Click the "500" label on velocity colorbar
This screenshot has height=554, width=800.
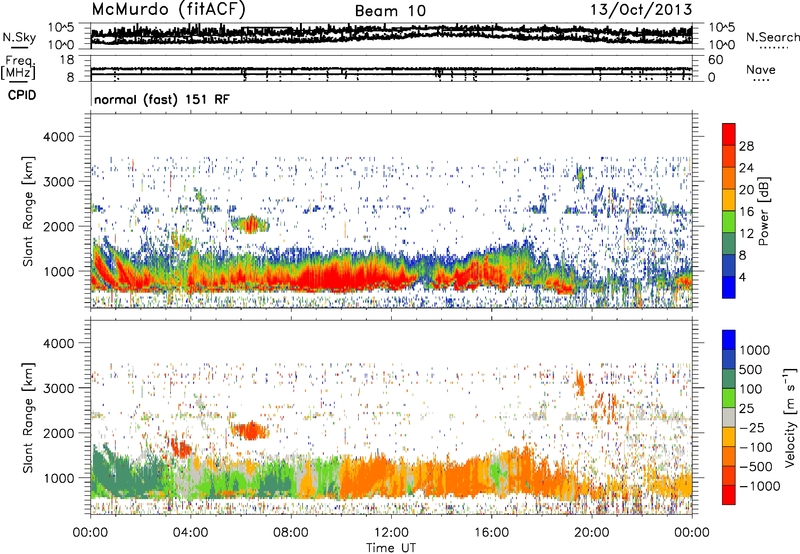(x=751, y=370)
